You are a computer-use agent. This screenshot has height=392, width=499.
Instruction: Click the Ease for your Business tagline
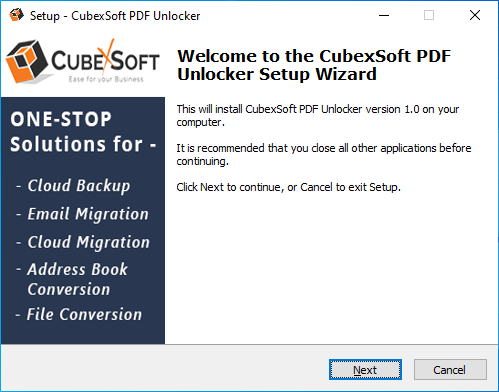[106, 79]
